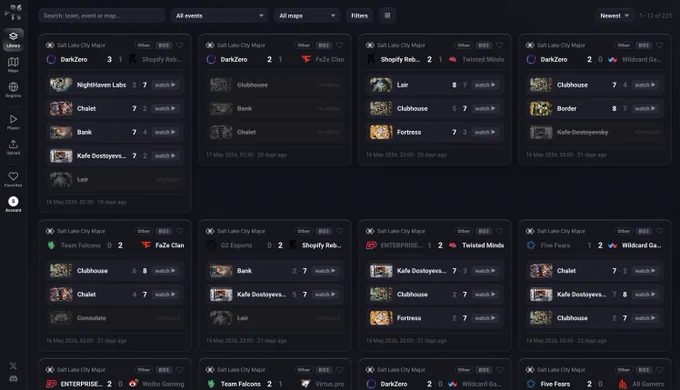Favorite the Team Falcons vs FaZe Clan match
The image size is (680, 390).
(x=180, y=231)
